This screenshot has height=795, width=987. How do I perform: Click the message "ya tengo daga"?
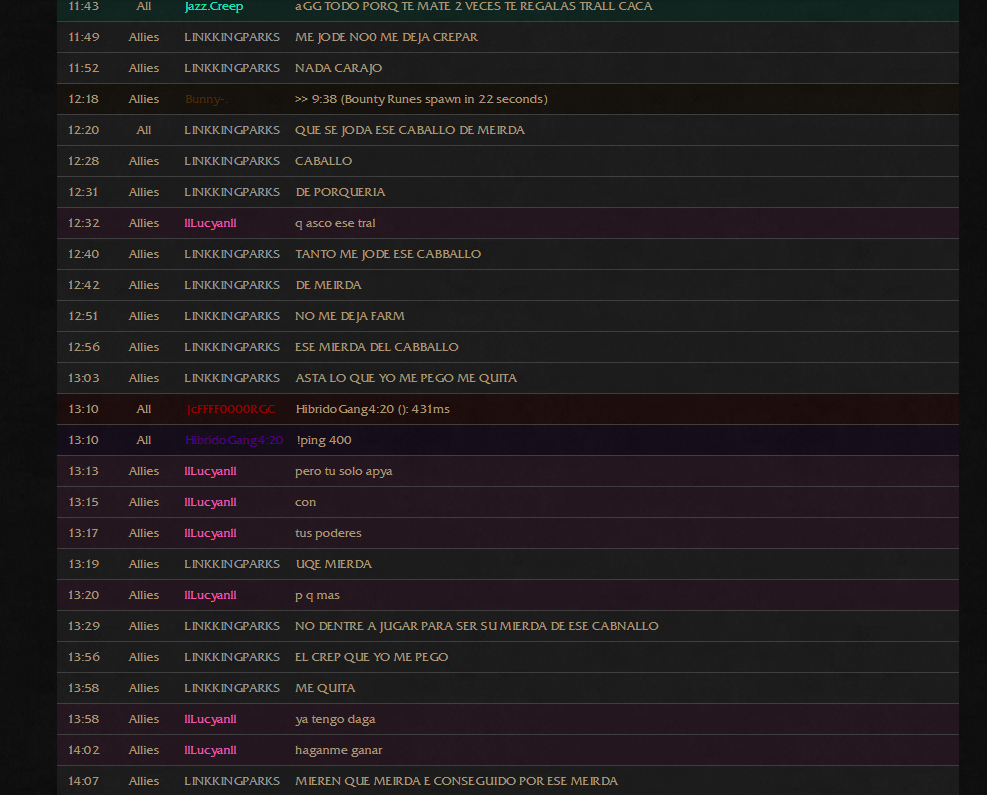click(335, 719)
